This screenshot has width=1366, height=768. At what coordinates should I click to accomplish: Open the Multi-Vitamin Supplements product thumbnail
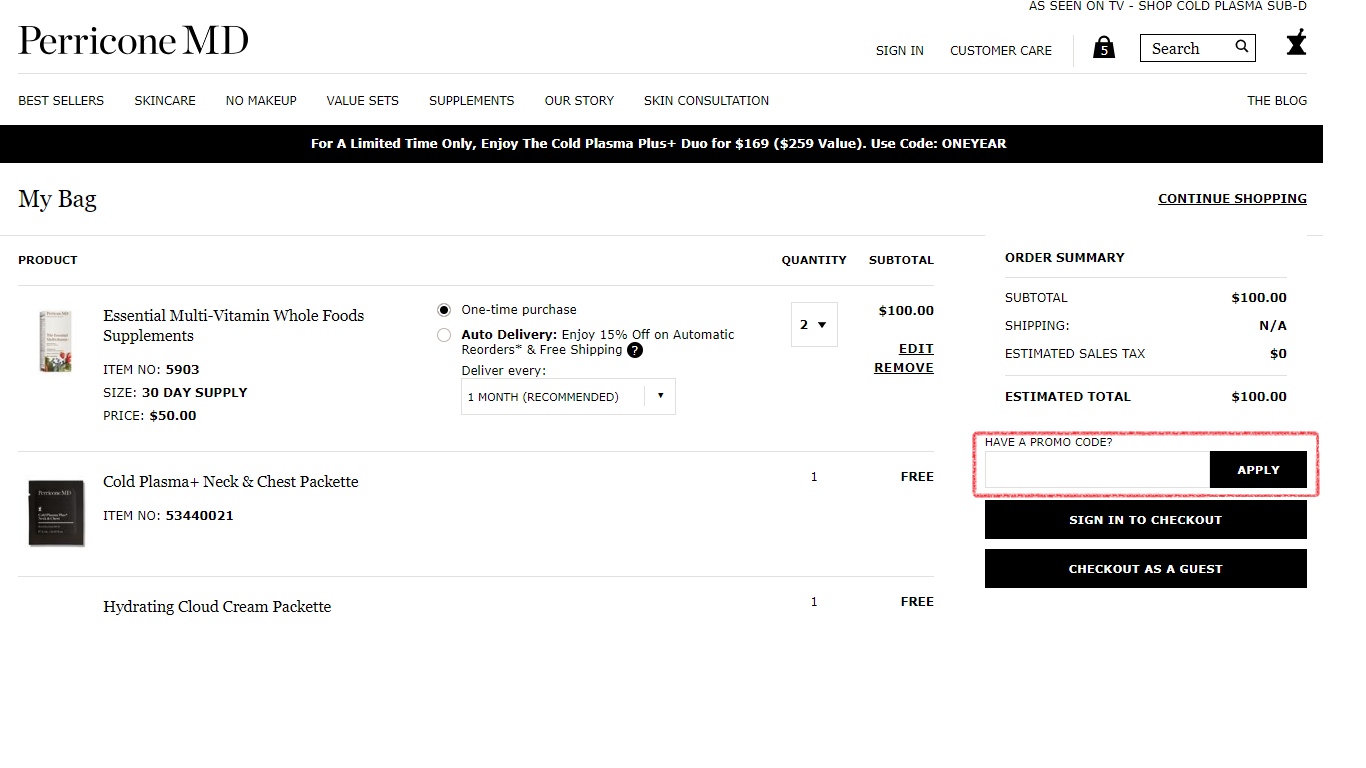tap(56, 340)
